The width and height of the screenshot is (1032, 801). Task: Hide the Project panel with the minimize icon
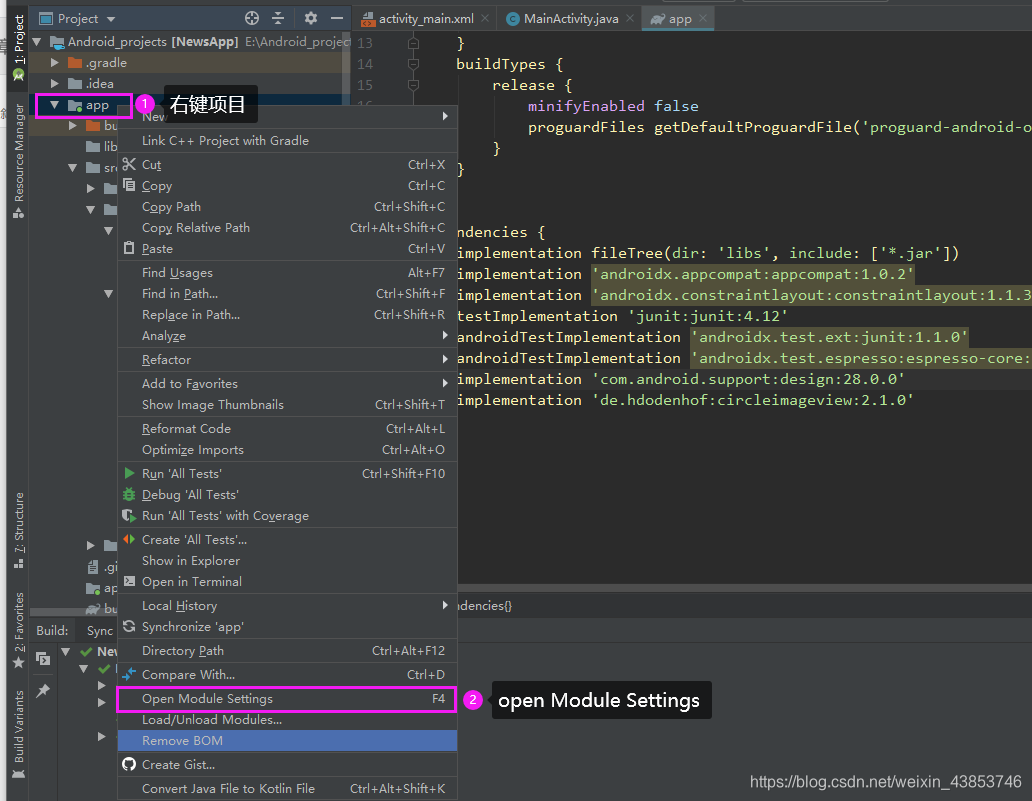click(x=337, y=18)
